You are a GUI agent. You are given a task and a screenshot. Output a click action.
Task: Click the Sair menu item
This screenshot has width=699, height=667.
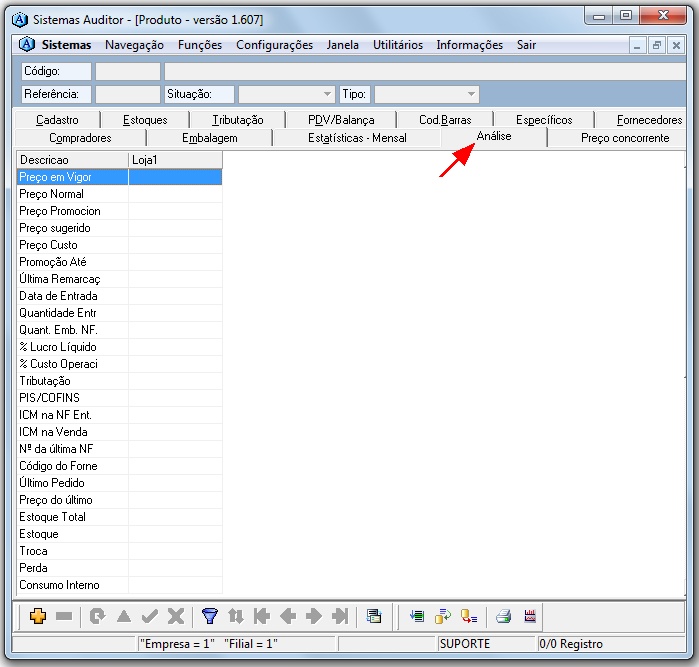click(526, 45)
